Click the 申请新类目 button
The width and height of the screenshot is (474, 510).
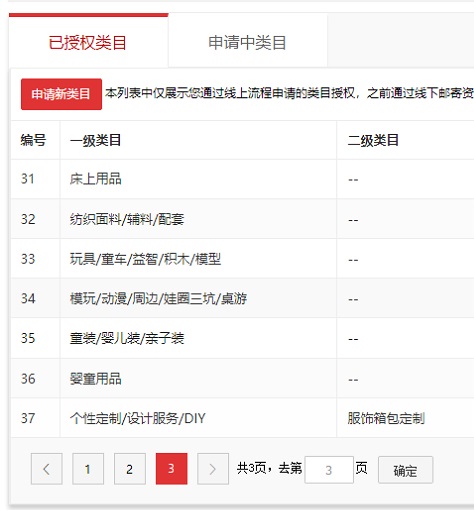[x=61, y=94]
